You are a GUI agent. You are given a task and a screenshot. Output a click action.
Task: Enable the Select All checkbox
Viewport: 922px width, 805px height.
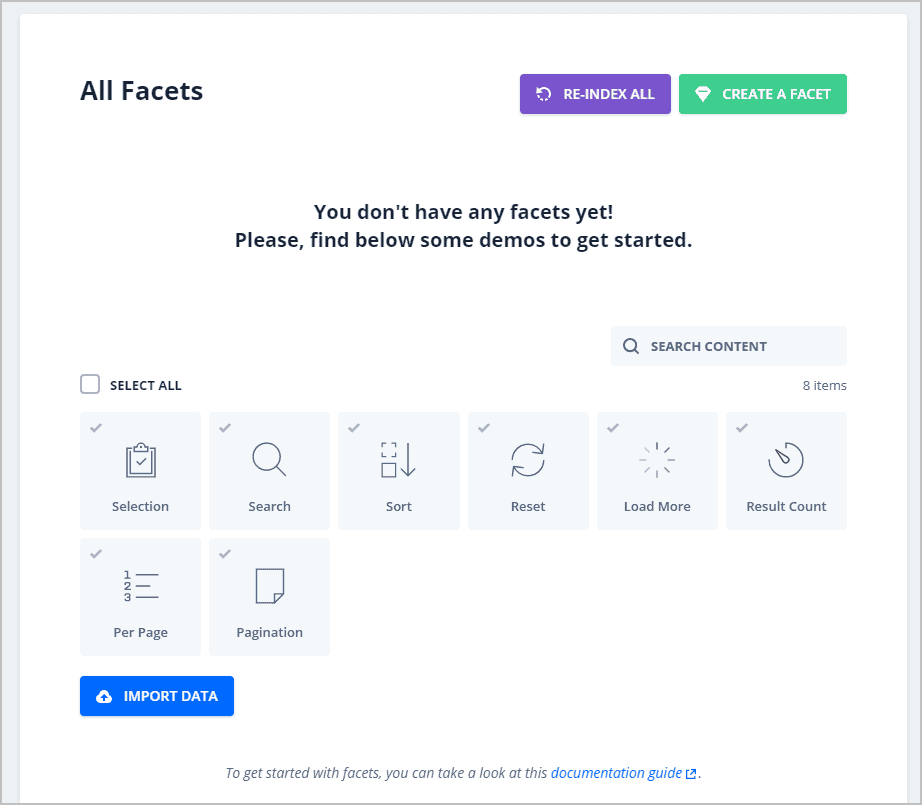[x=90, y=383]
